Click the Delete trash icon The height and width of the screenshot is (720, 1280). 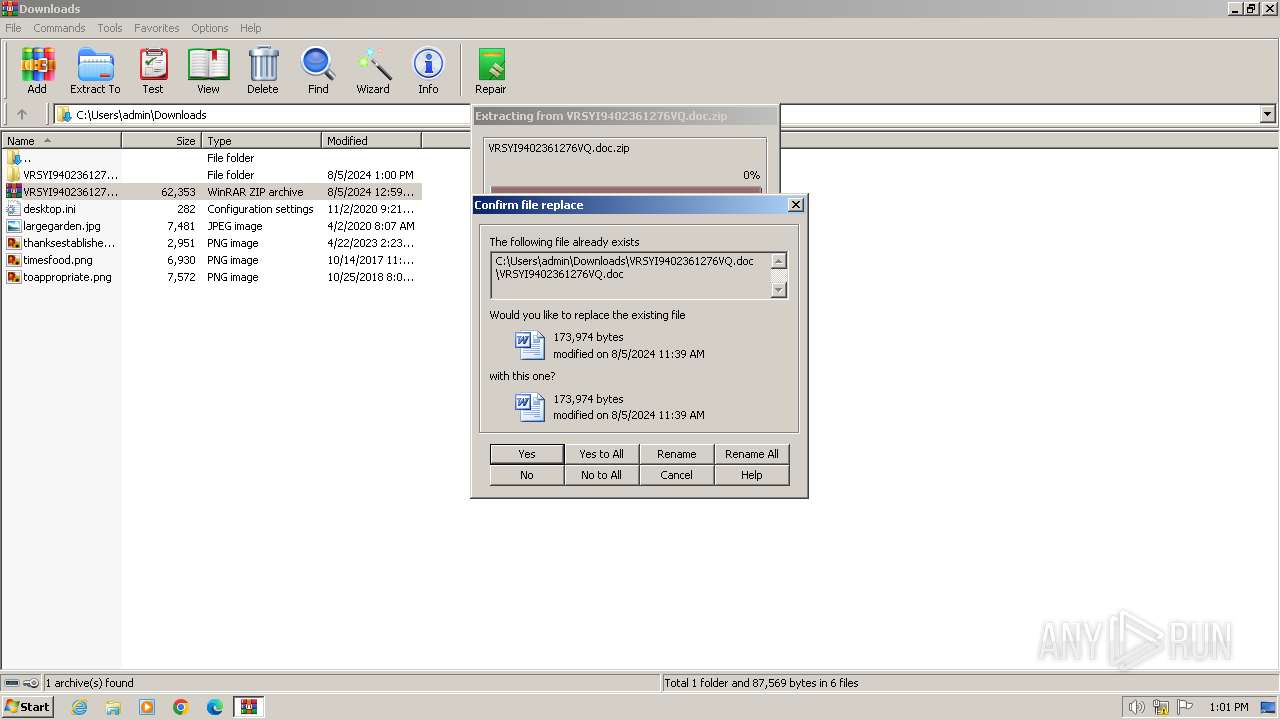pyautogui.click(x=263, y=71)
